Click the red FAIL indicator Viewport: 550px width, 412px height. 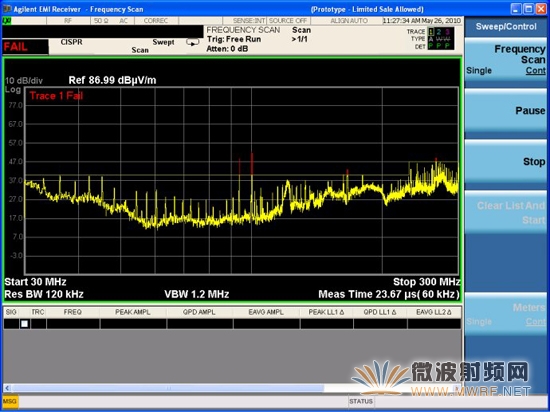pyautogui.click(x=25, y=47)
